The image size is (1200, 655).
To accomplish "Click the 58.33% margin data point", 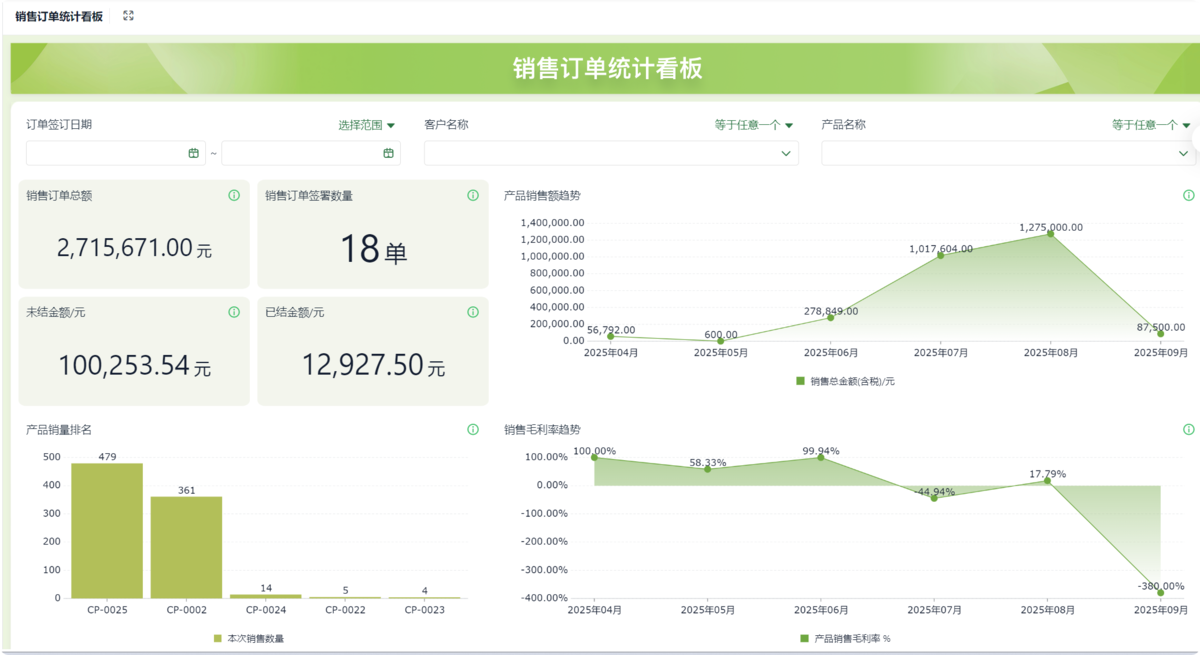I will 707,469.
